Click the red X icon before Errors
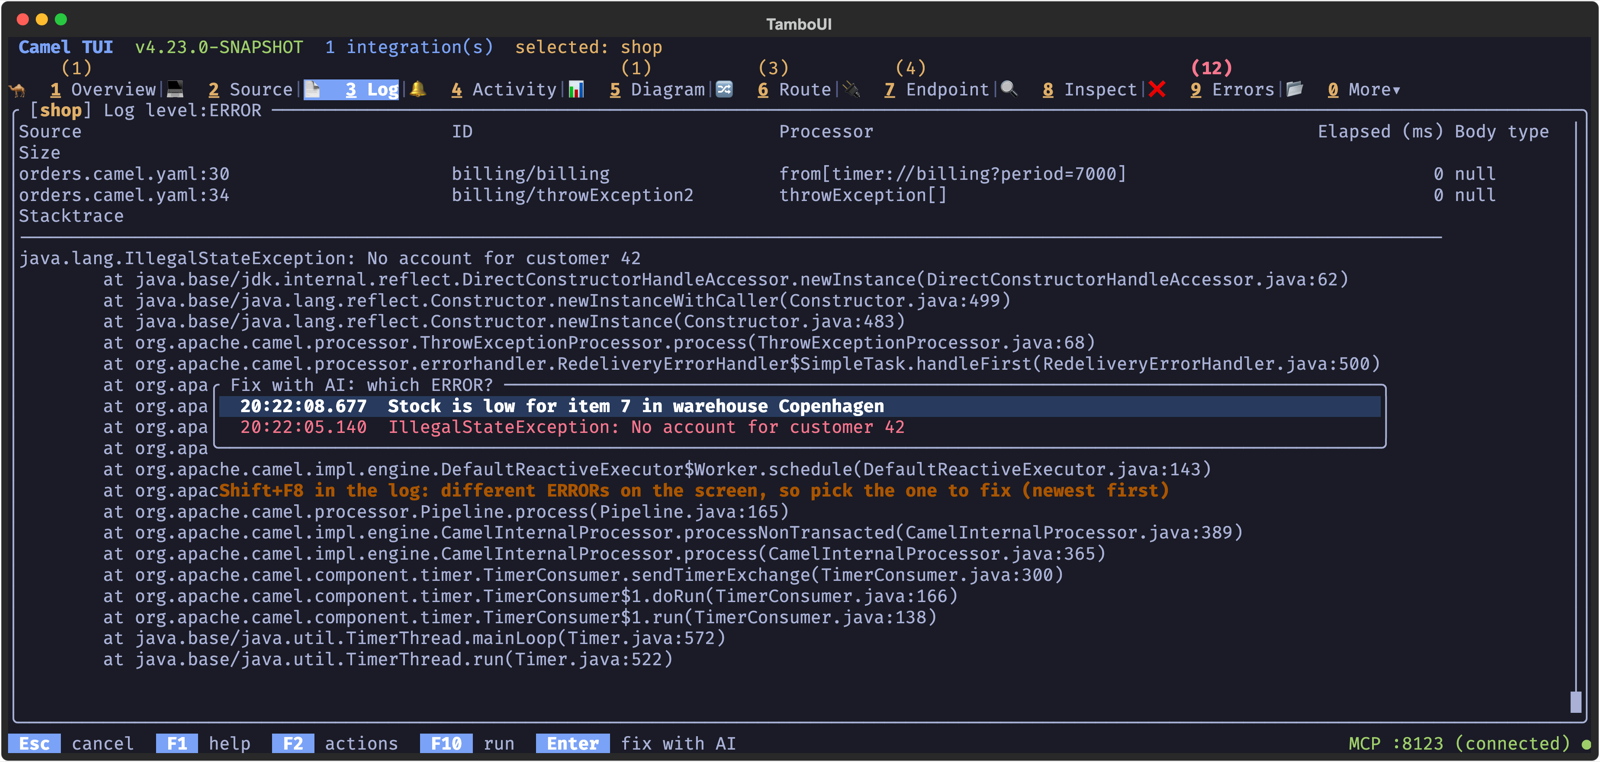 (x=1157, y=89)
